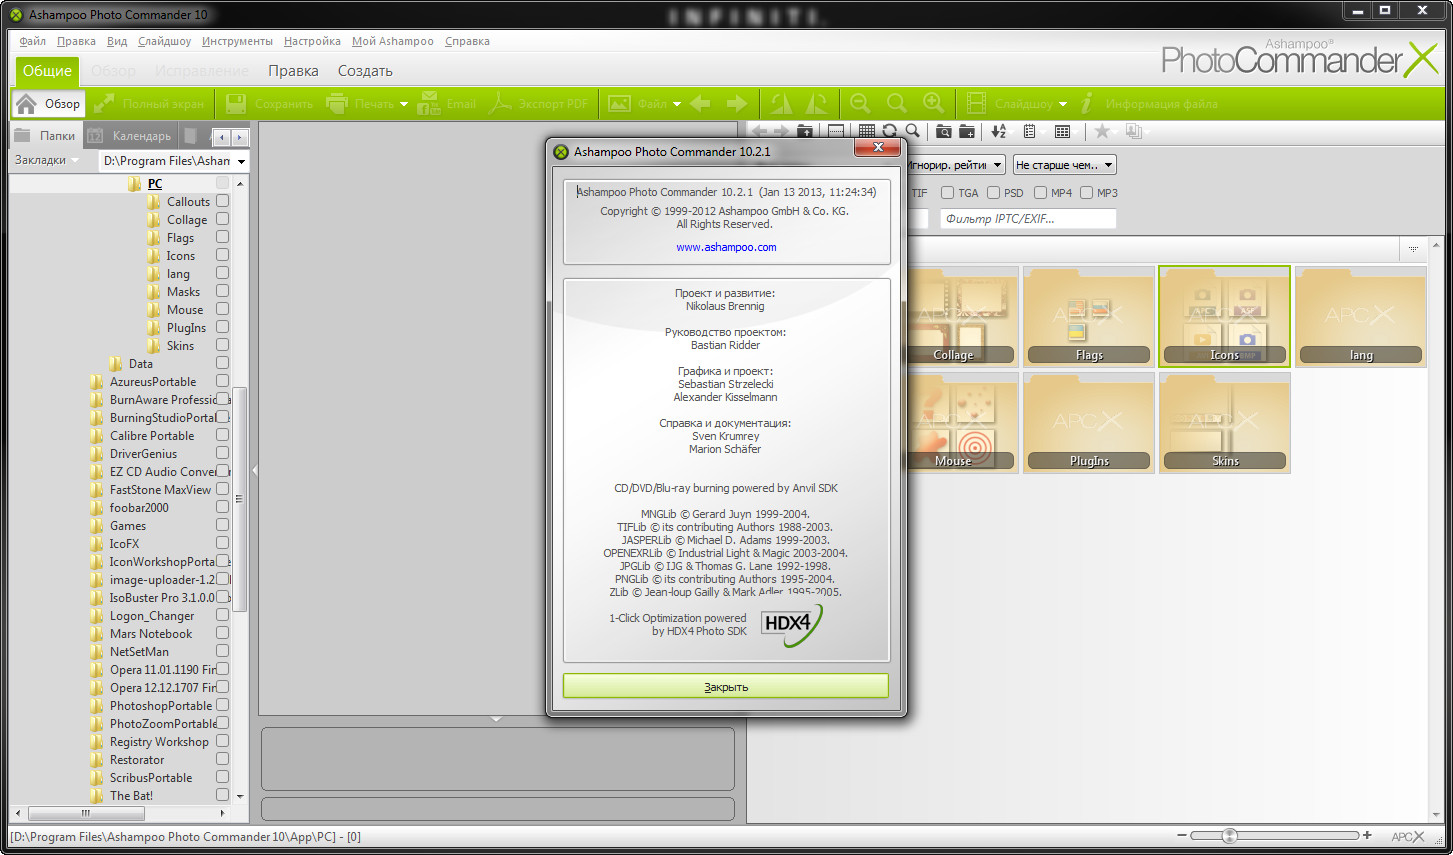1453x855 pixels.
Task: Click the folder search icon
Action: 943,132
